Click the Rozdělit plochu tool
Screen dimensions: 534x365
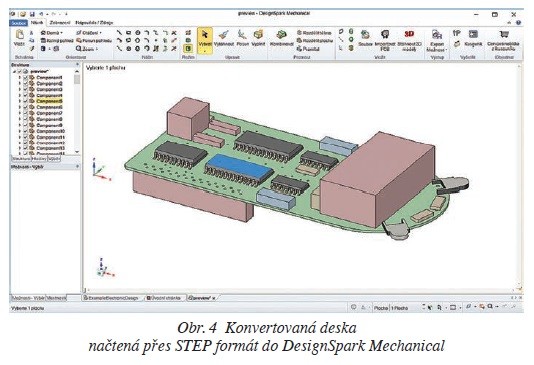click(x=315, y=41)
